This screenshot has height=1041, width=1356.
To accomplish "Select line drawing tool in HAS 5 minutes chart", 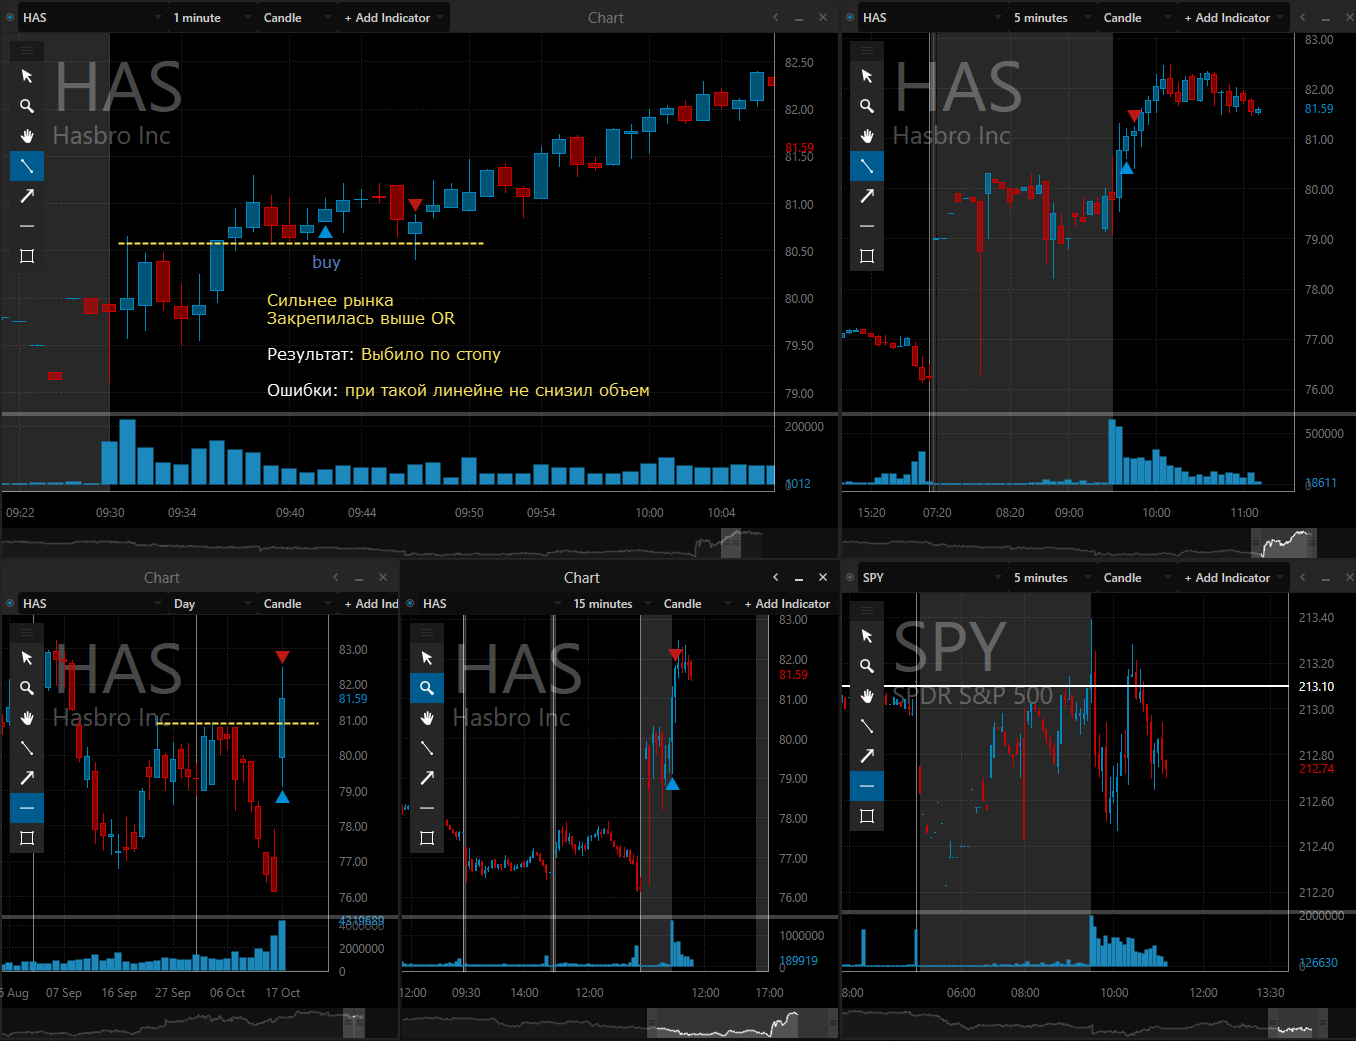I will point(867,166).
